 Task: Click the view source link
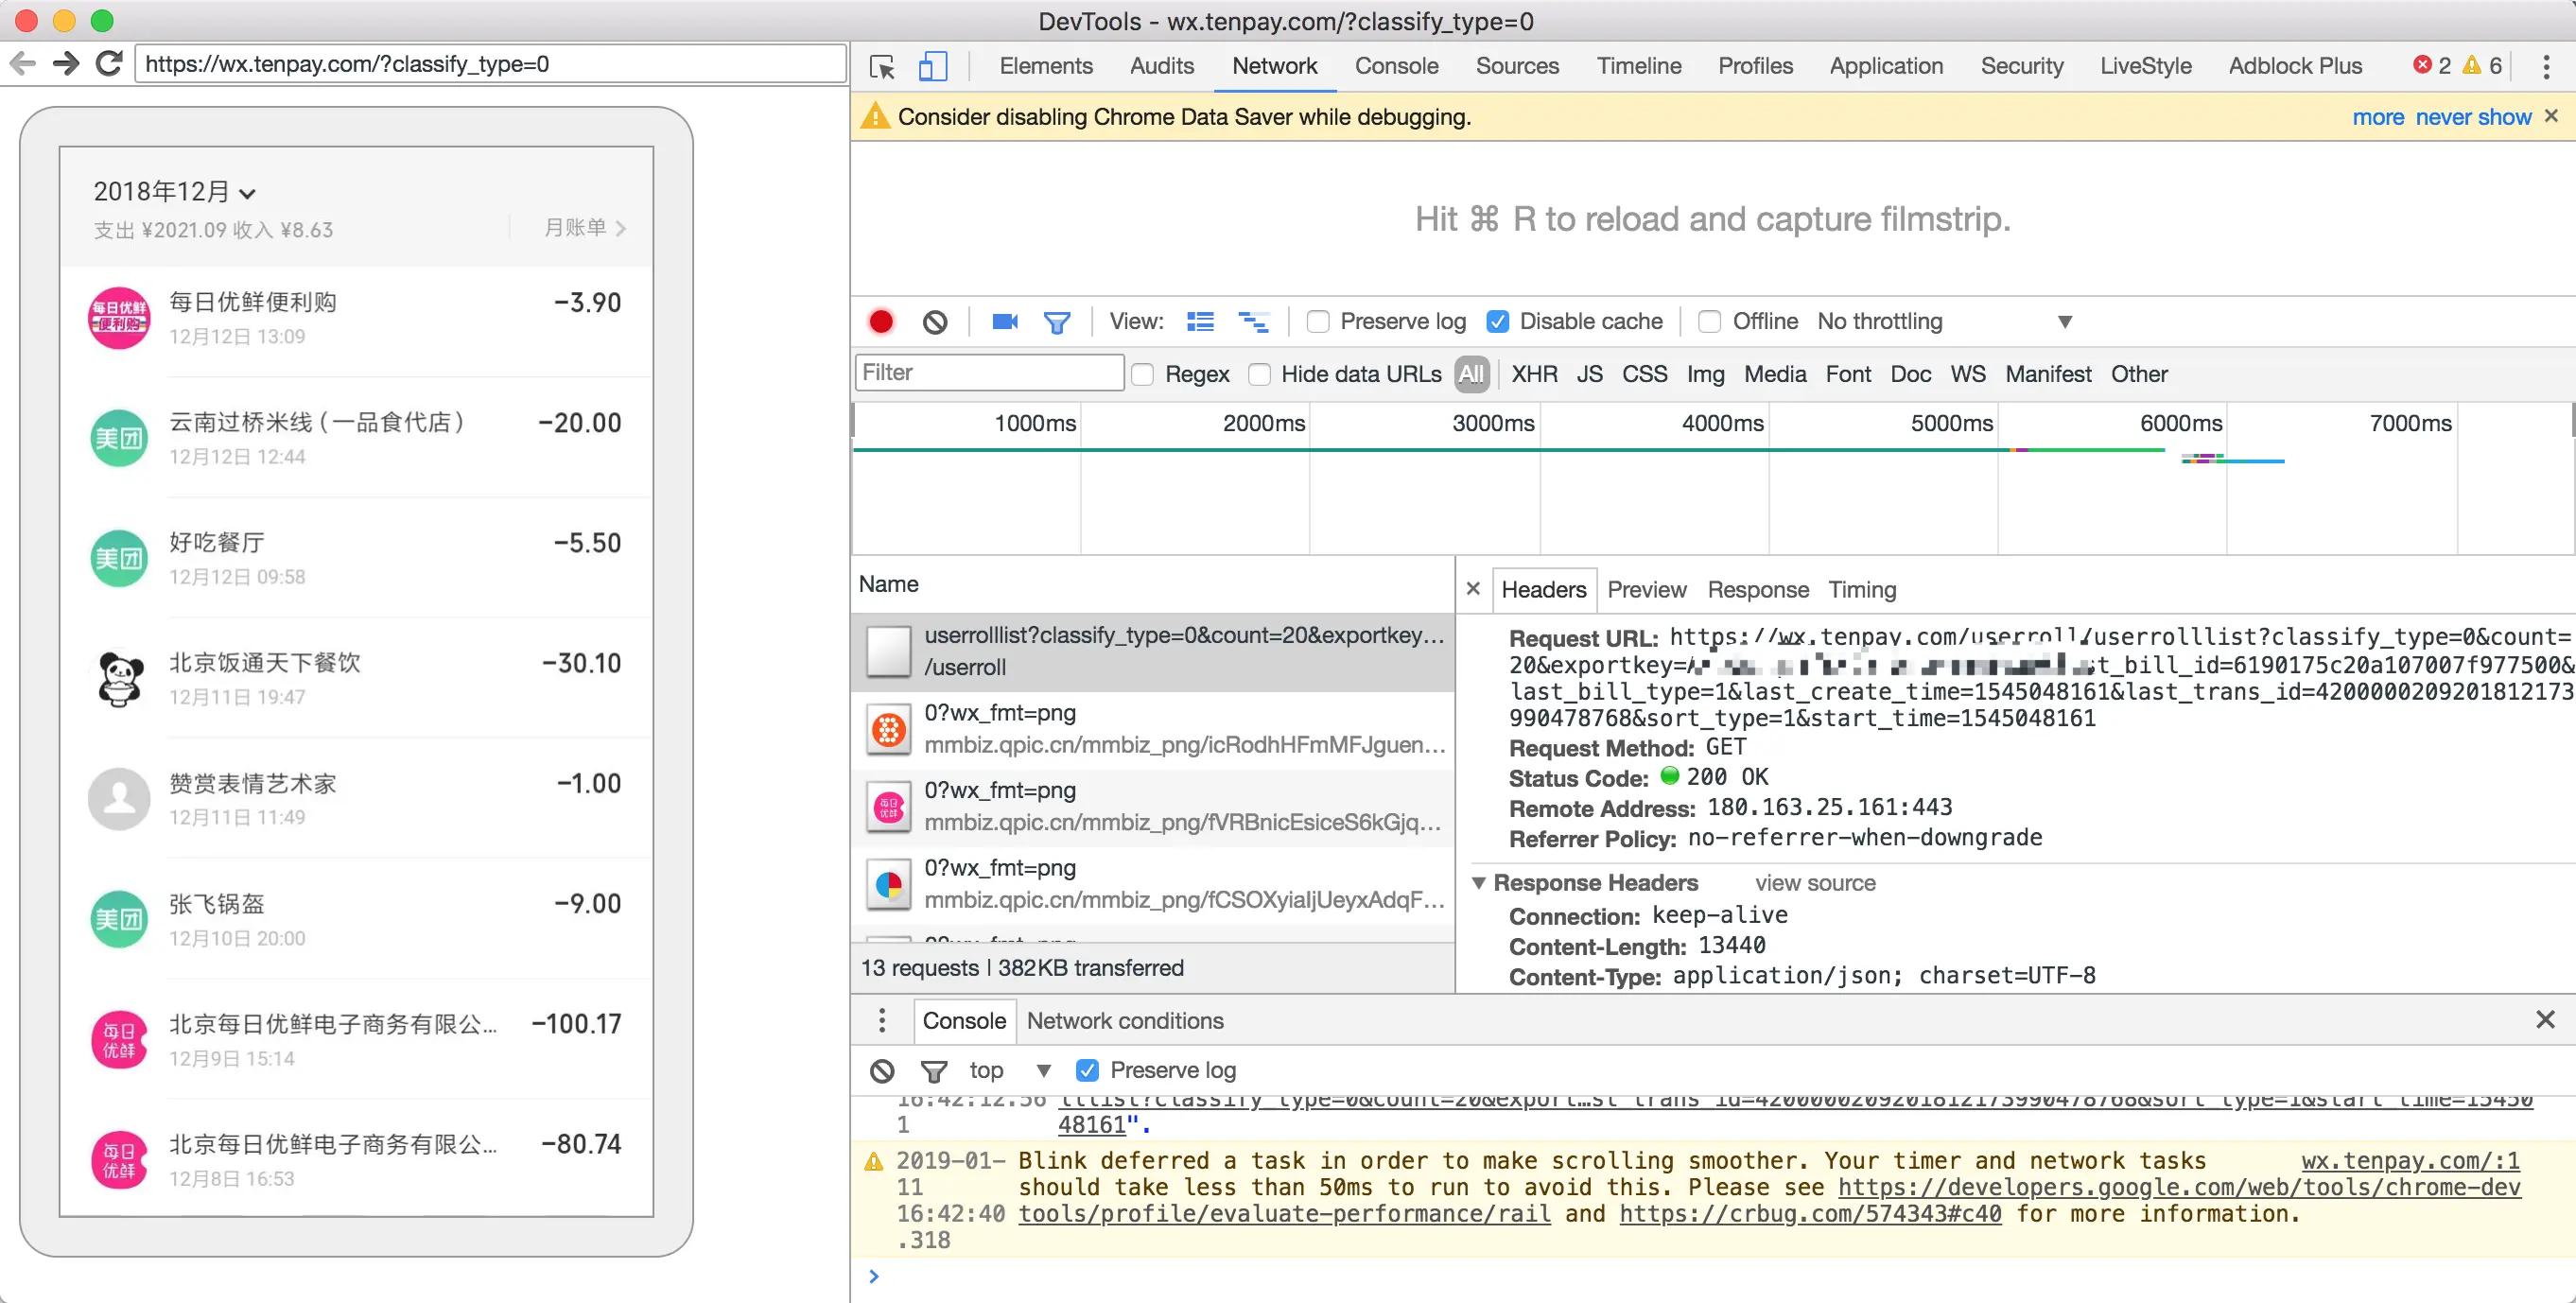(x=1814, y=883)
